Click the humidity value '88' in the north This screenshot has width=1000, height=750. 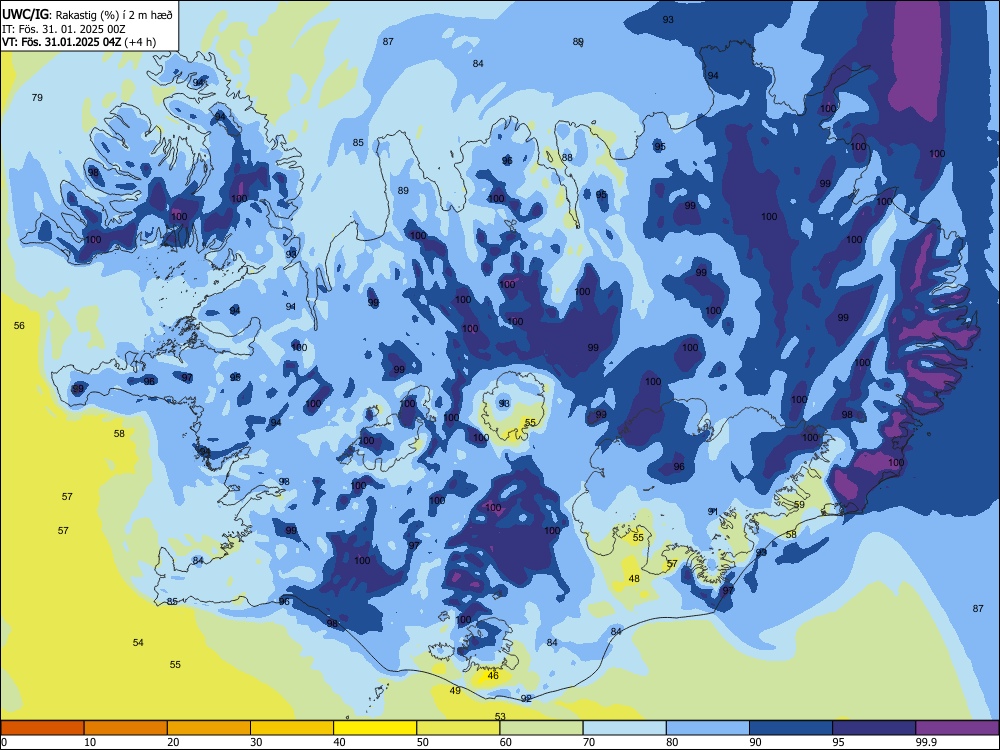(x=567, y=158)
